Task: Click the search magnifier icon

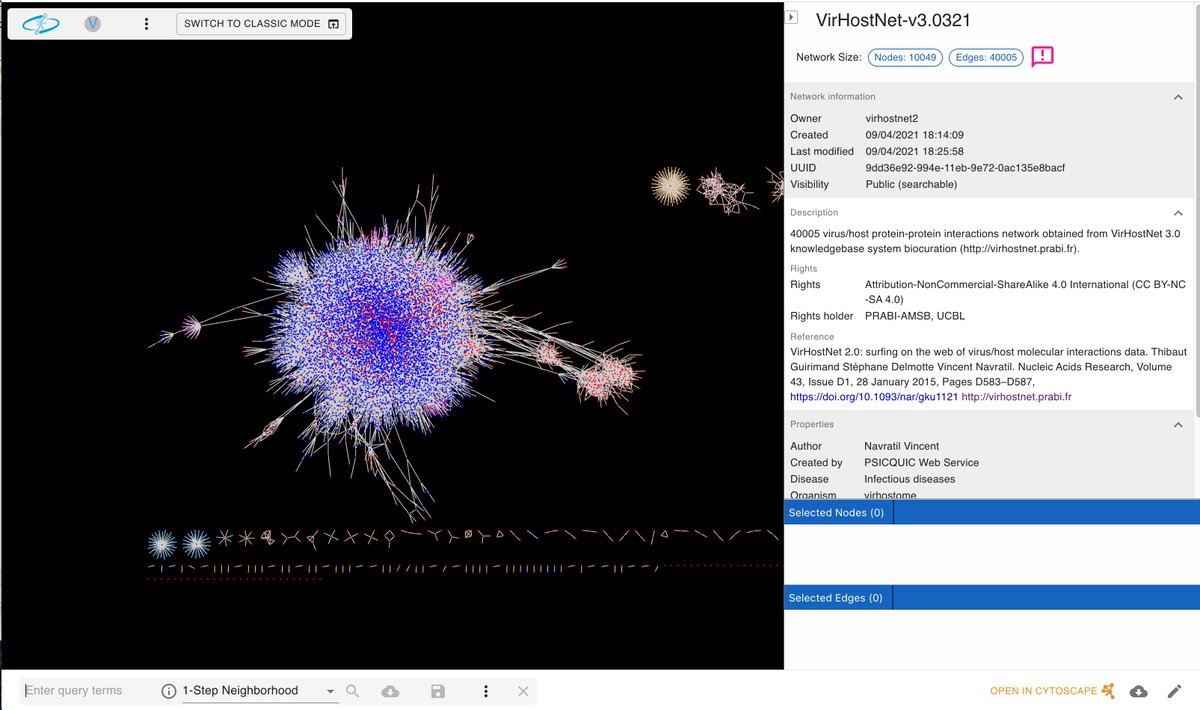Action: point(352,691)
